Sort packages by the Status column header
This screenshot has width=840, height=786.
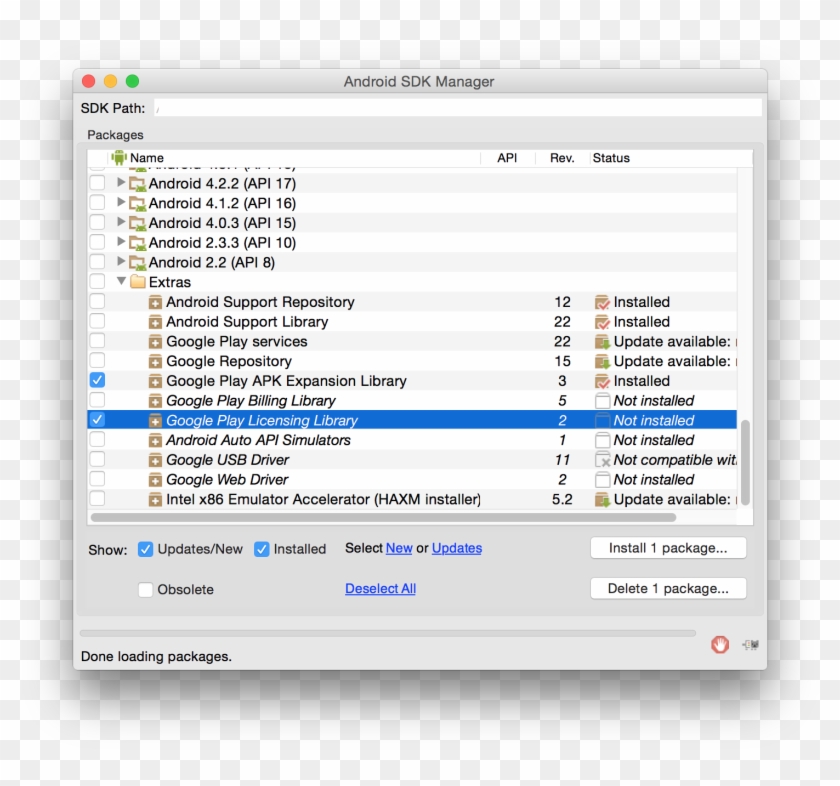click(x=611, y=158)
